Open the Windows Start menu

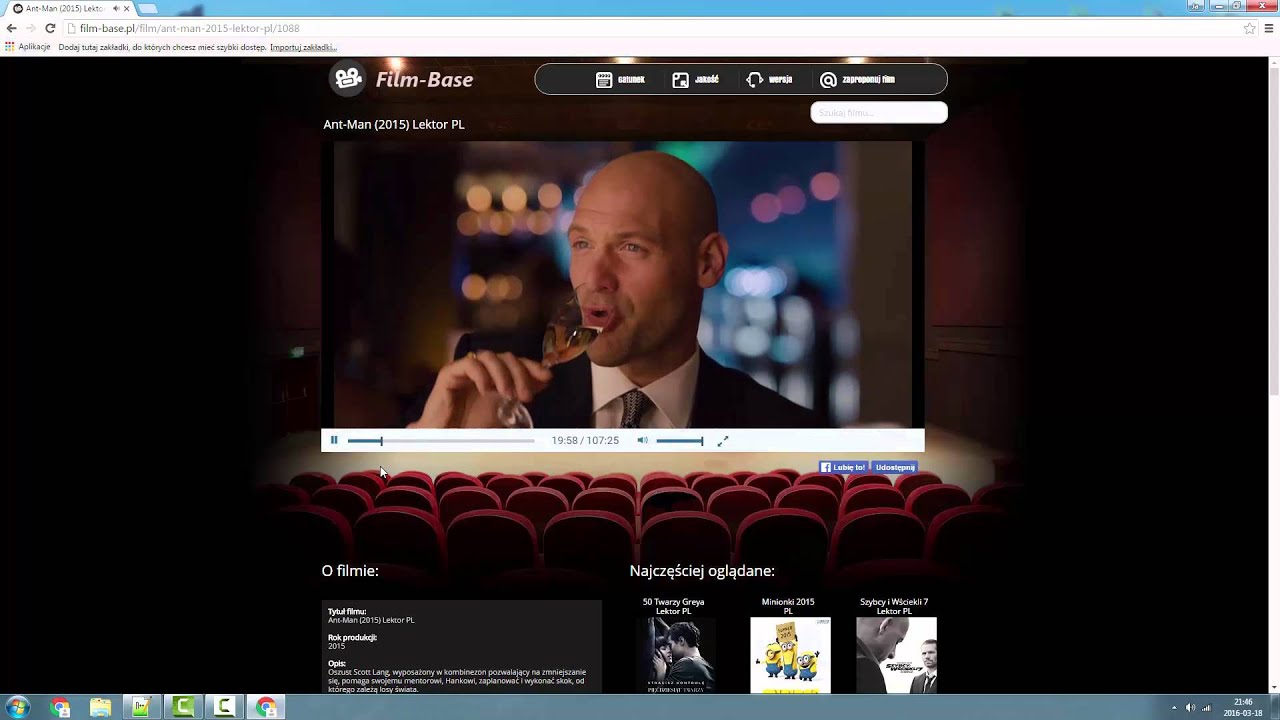[x=18, y=707]
